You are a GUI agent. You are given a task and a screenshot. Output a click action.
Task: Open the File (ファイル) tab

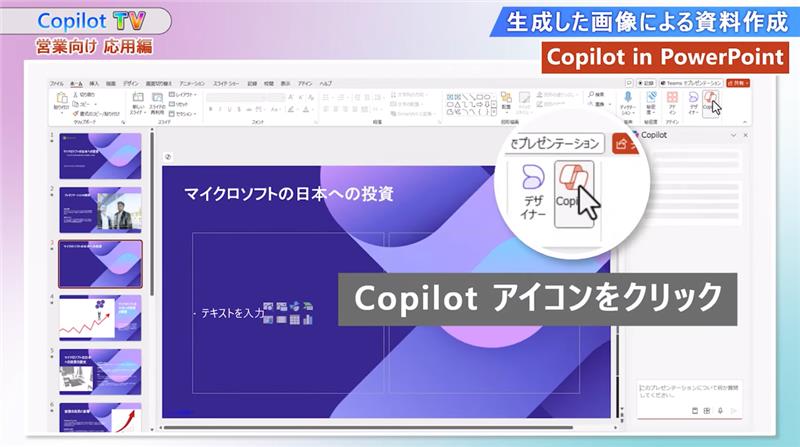(56, 83)
